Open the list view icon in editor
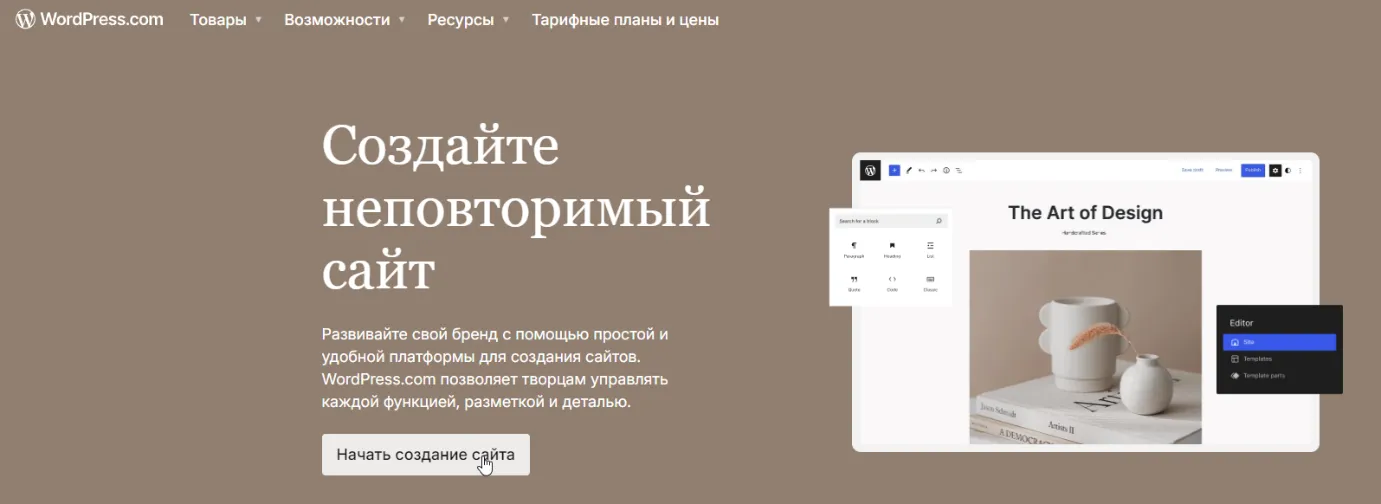This screenshot has height=504, width=1381. (958, 171)
